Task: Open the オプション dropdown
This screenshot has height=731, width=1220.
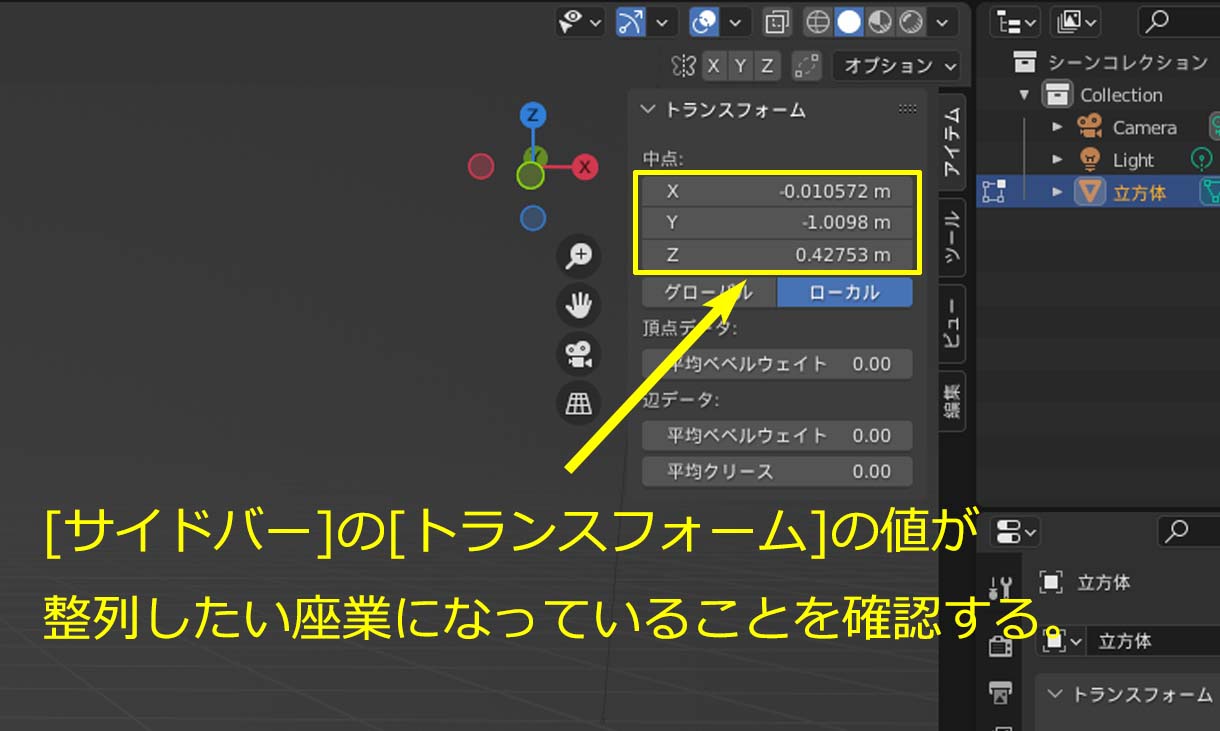Action: point(896,66)
